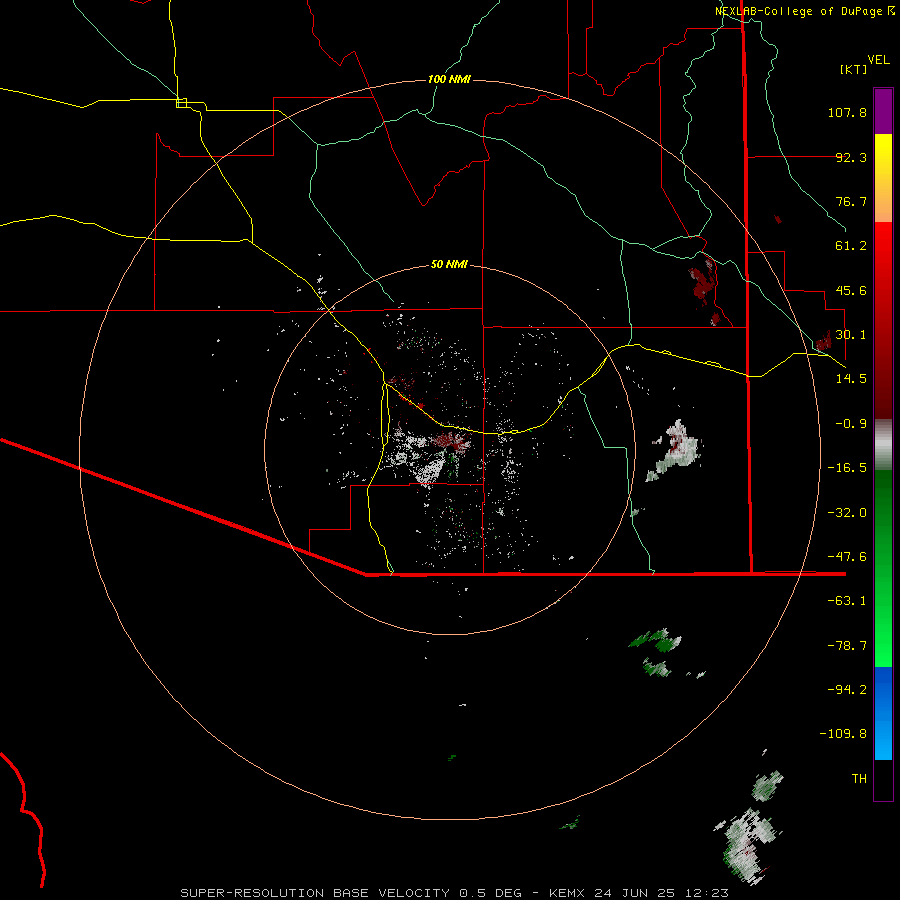
Task: Click the -16.5 velocity scale value
Action: (x=847, y=468)
